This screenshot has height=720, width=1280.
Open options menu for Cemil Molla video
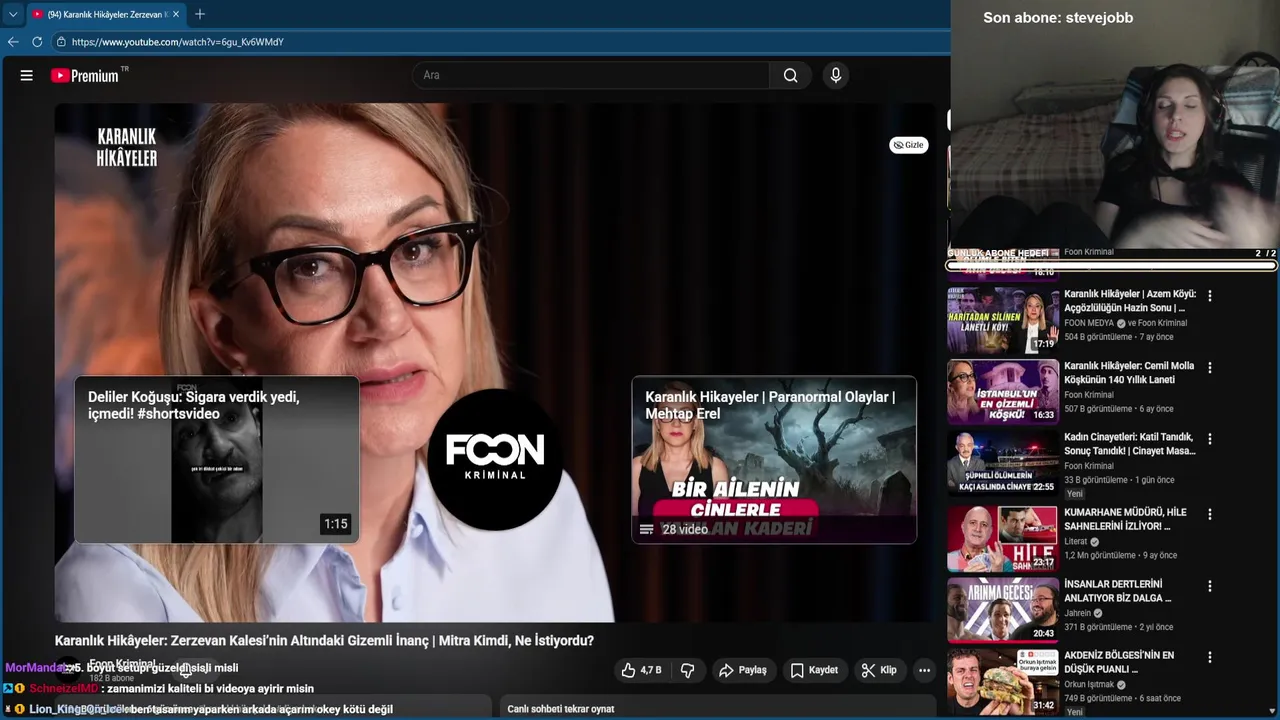(x=1210, y=368)
